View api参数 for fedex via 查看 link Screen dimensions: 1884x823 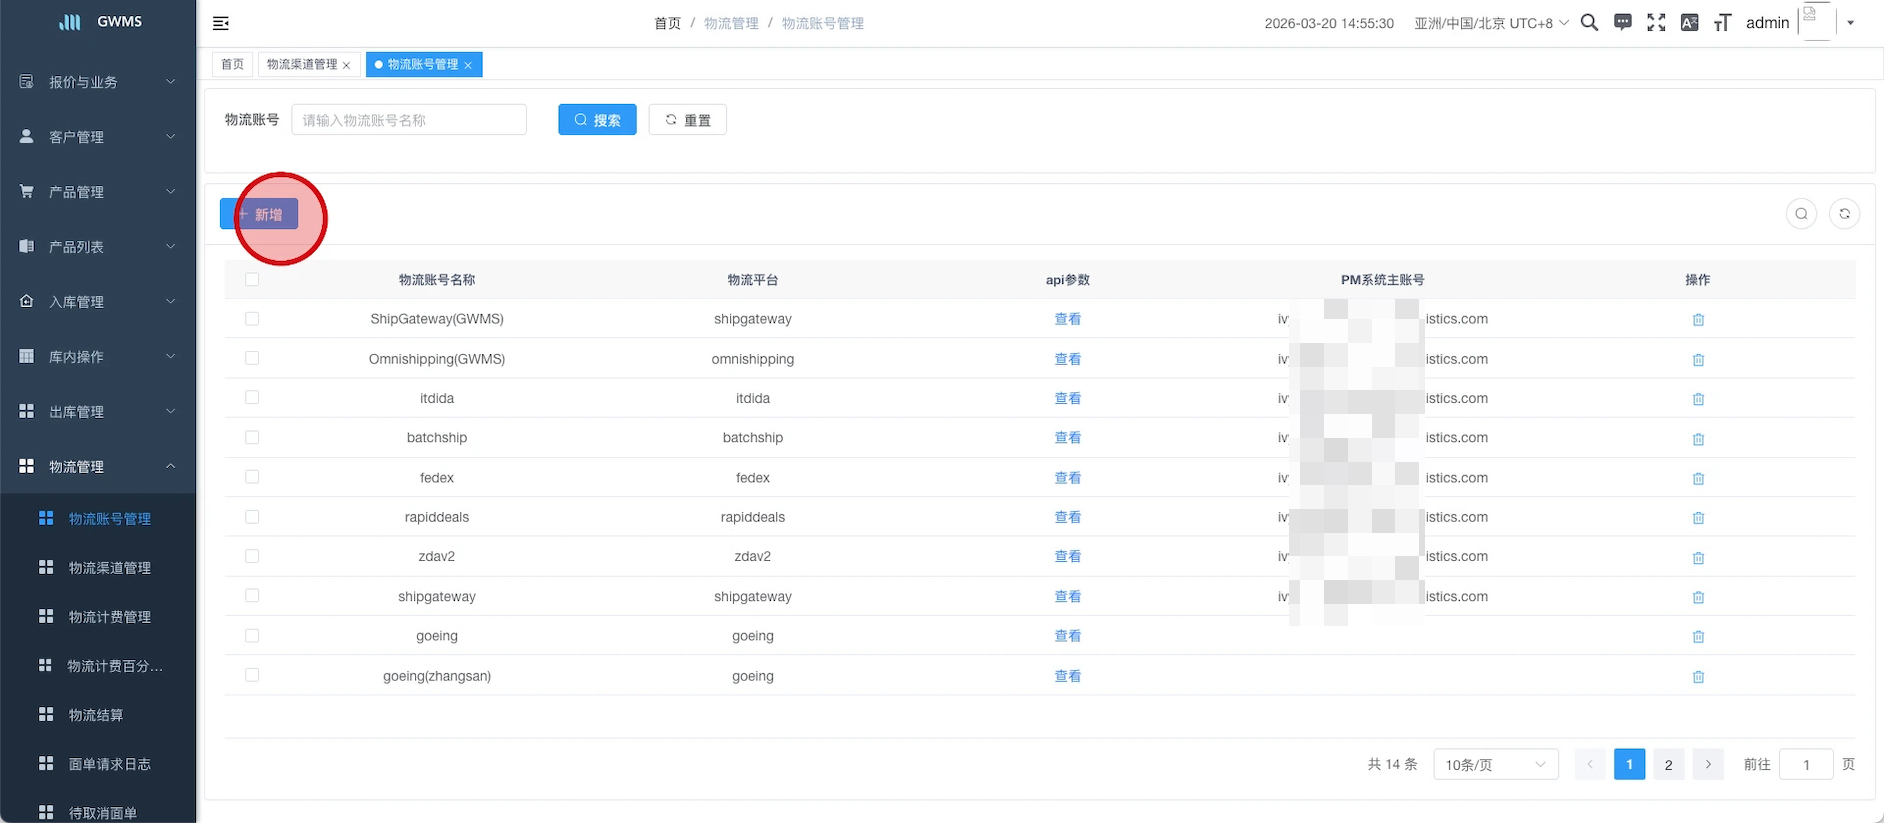point(1068,478)
